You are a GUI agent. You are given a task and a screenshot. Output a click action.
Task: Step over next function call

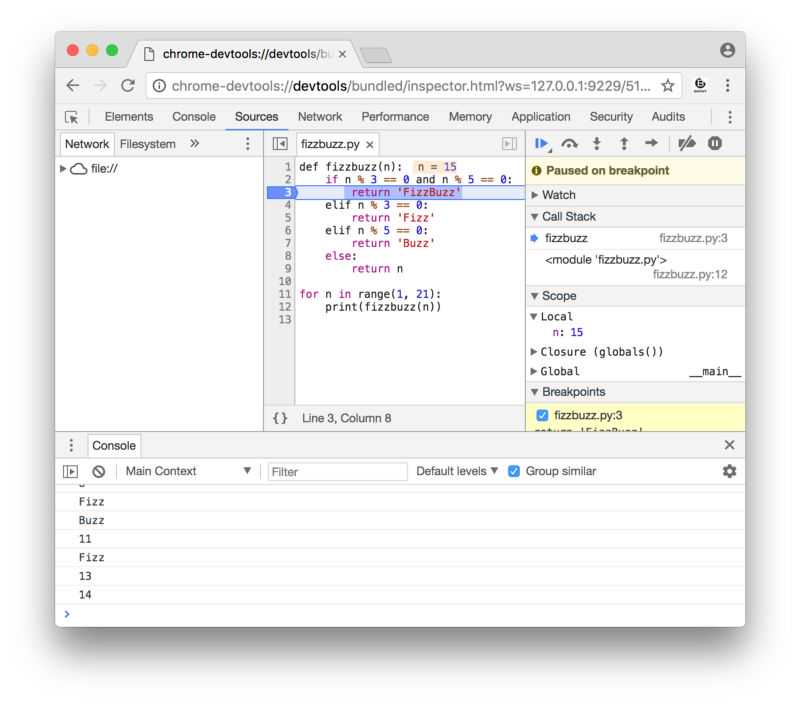[569, 144]
